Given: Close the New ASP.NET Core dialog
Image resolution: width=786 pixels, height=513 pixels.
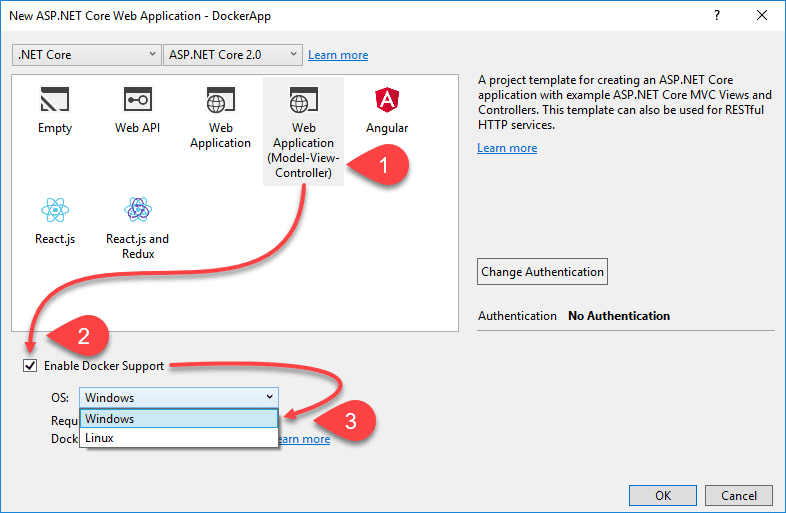Looking at the screenshot, I should [x=761, y=16].
